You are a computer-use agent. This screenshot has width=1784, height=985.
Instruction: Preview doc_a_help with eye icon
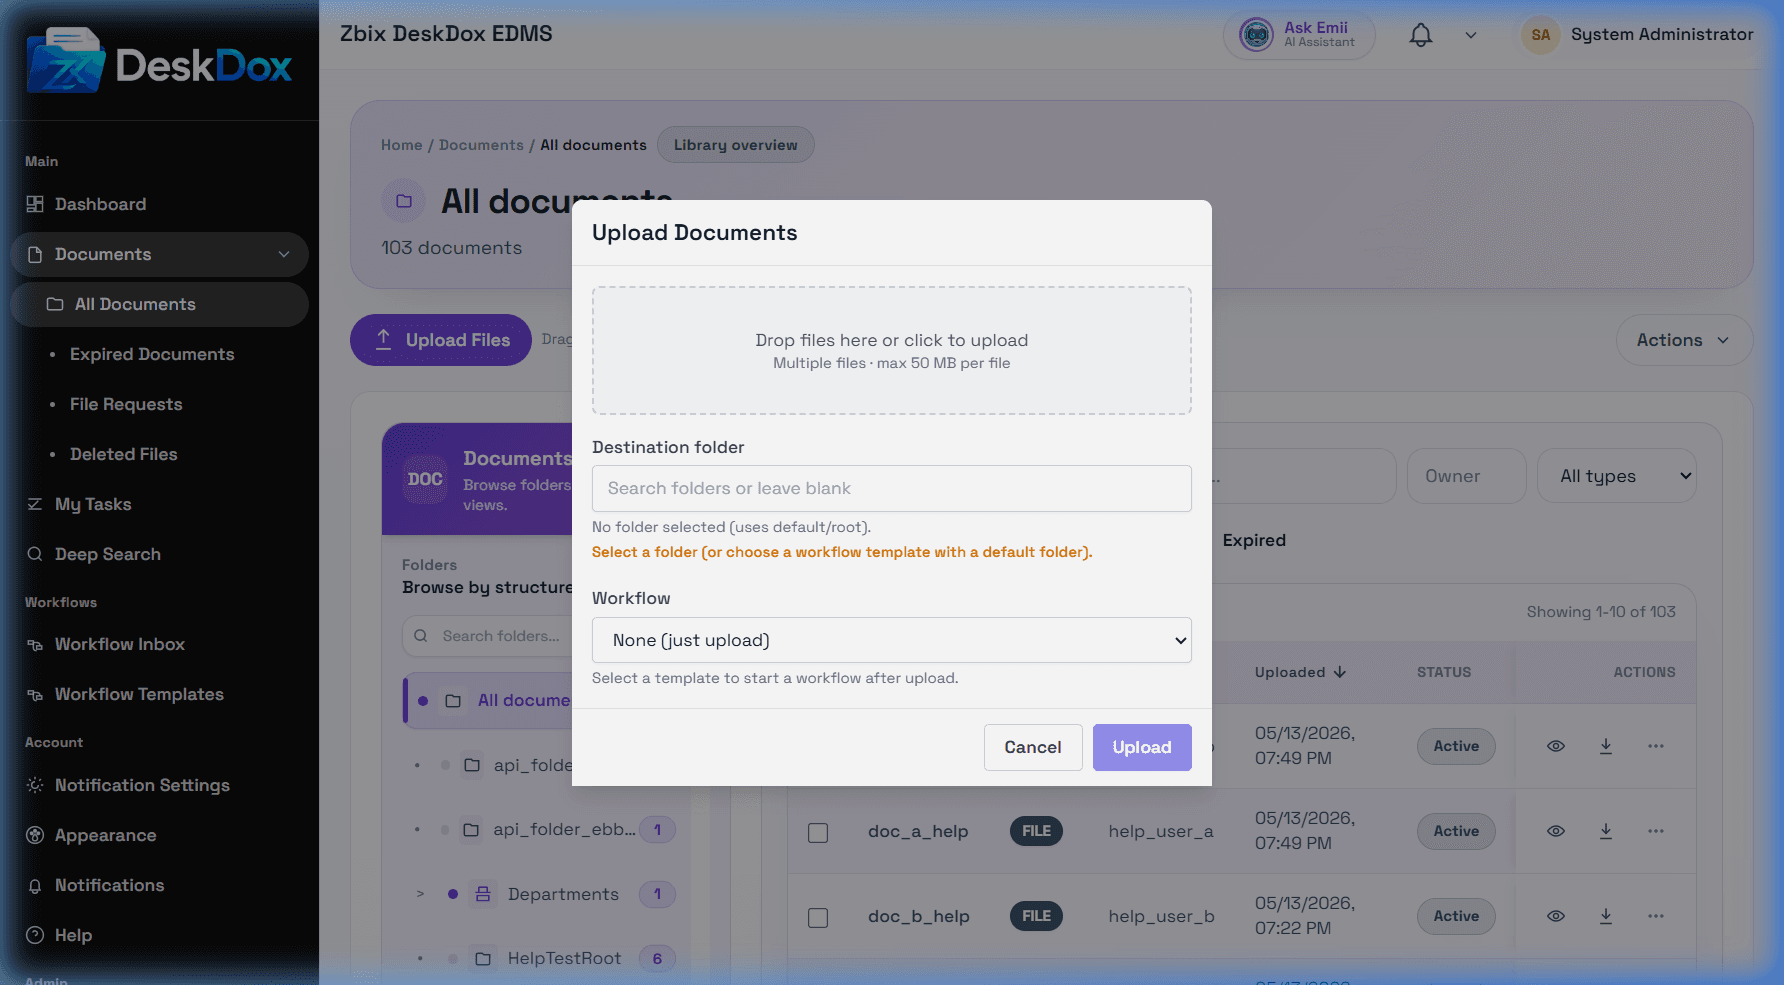1556,831
